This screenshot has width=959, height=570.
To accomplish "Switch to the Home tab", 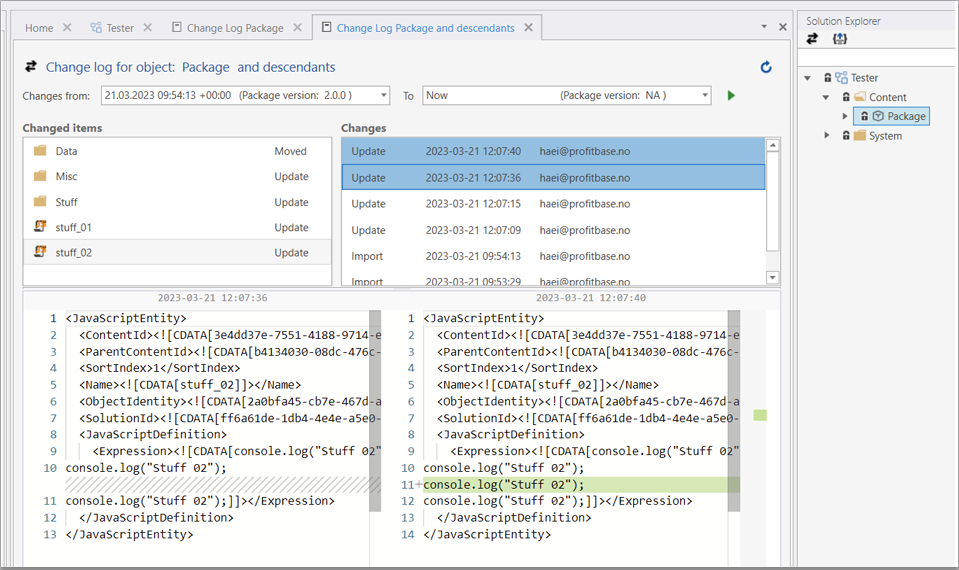I will (x=39, y=28).
